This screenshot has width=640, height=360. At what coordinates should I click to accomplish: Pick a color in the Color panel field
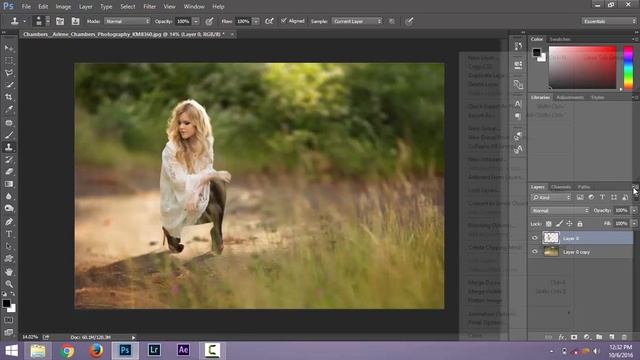[x=582, y=67]
